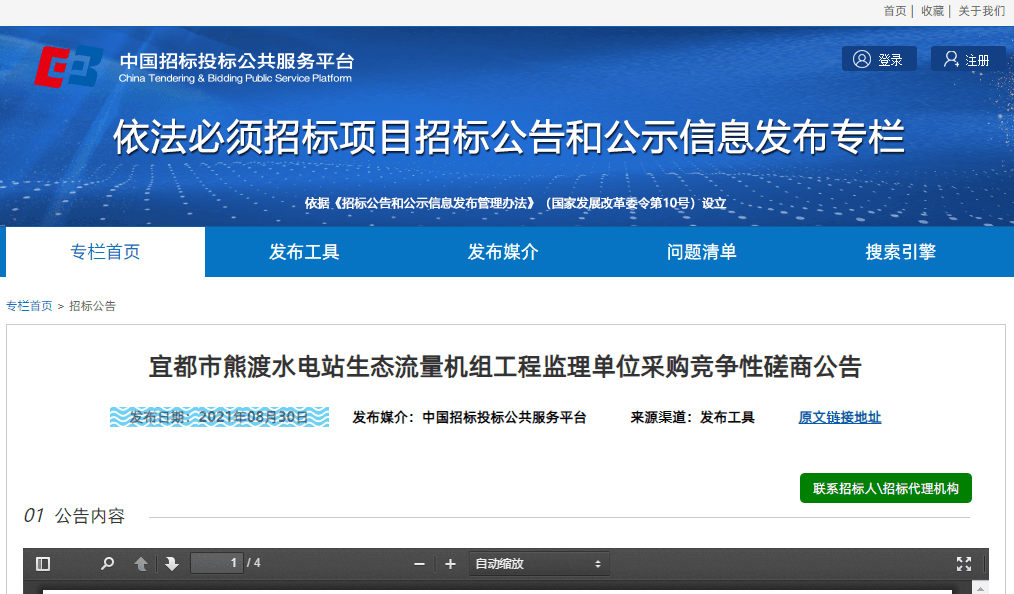Image resolution: width=1014 pixels, height=594 pixels.
Task: Click the 注册 register button
Action: pyautogui.click(x=967, y=60)
